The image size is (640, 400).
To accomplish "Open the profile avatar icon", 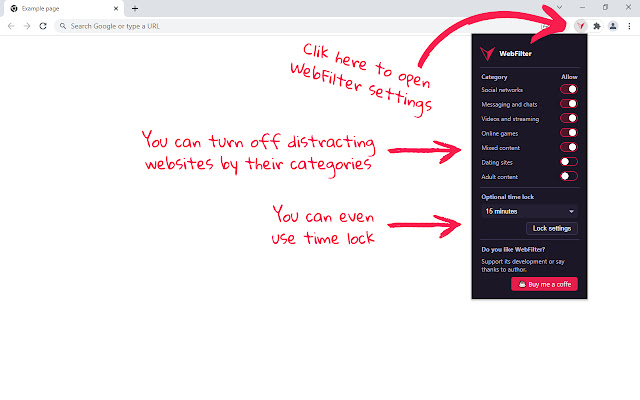I will pyautogui.click(x=613, y=26).
